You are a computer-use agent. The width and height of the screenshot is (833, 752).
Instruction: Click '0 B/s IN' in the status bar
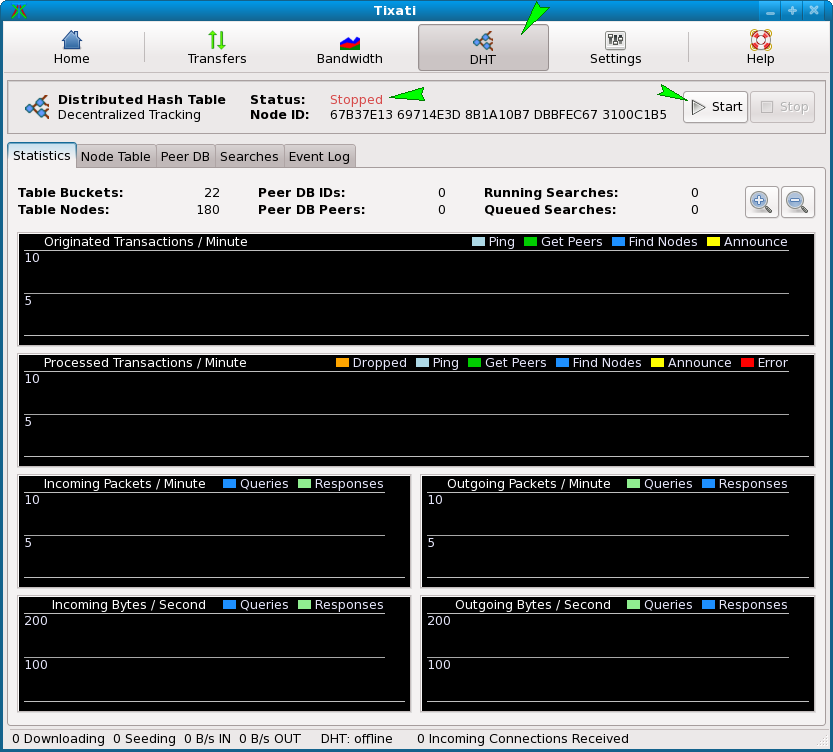[207, 739]
